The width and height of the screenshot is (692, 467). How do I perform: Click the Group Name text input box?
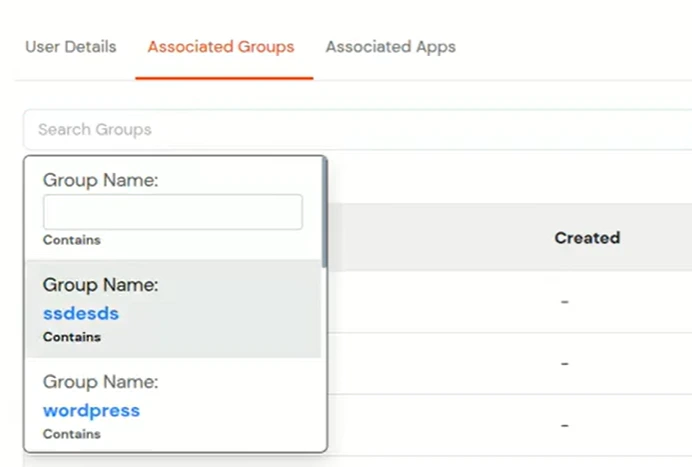pyautogui.click(x=173, y=212)
